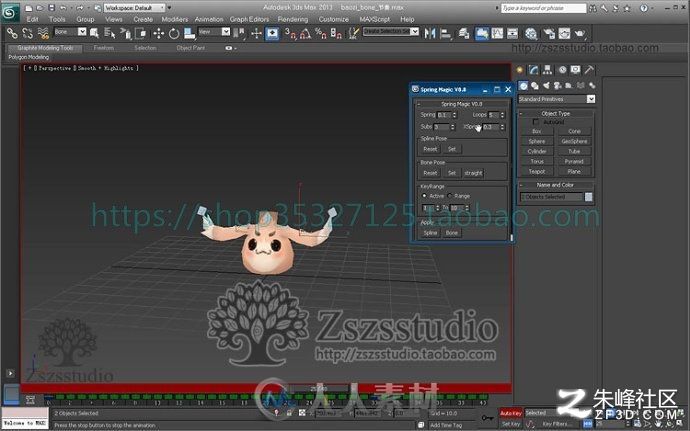Viewport: 690px width, 431px height.
Task: Open the MAXScript menu
Action: [374, 19]
